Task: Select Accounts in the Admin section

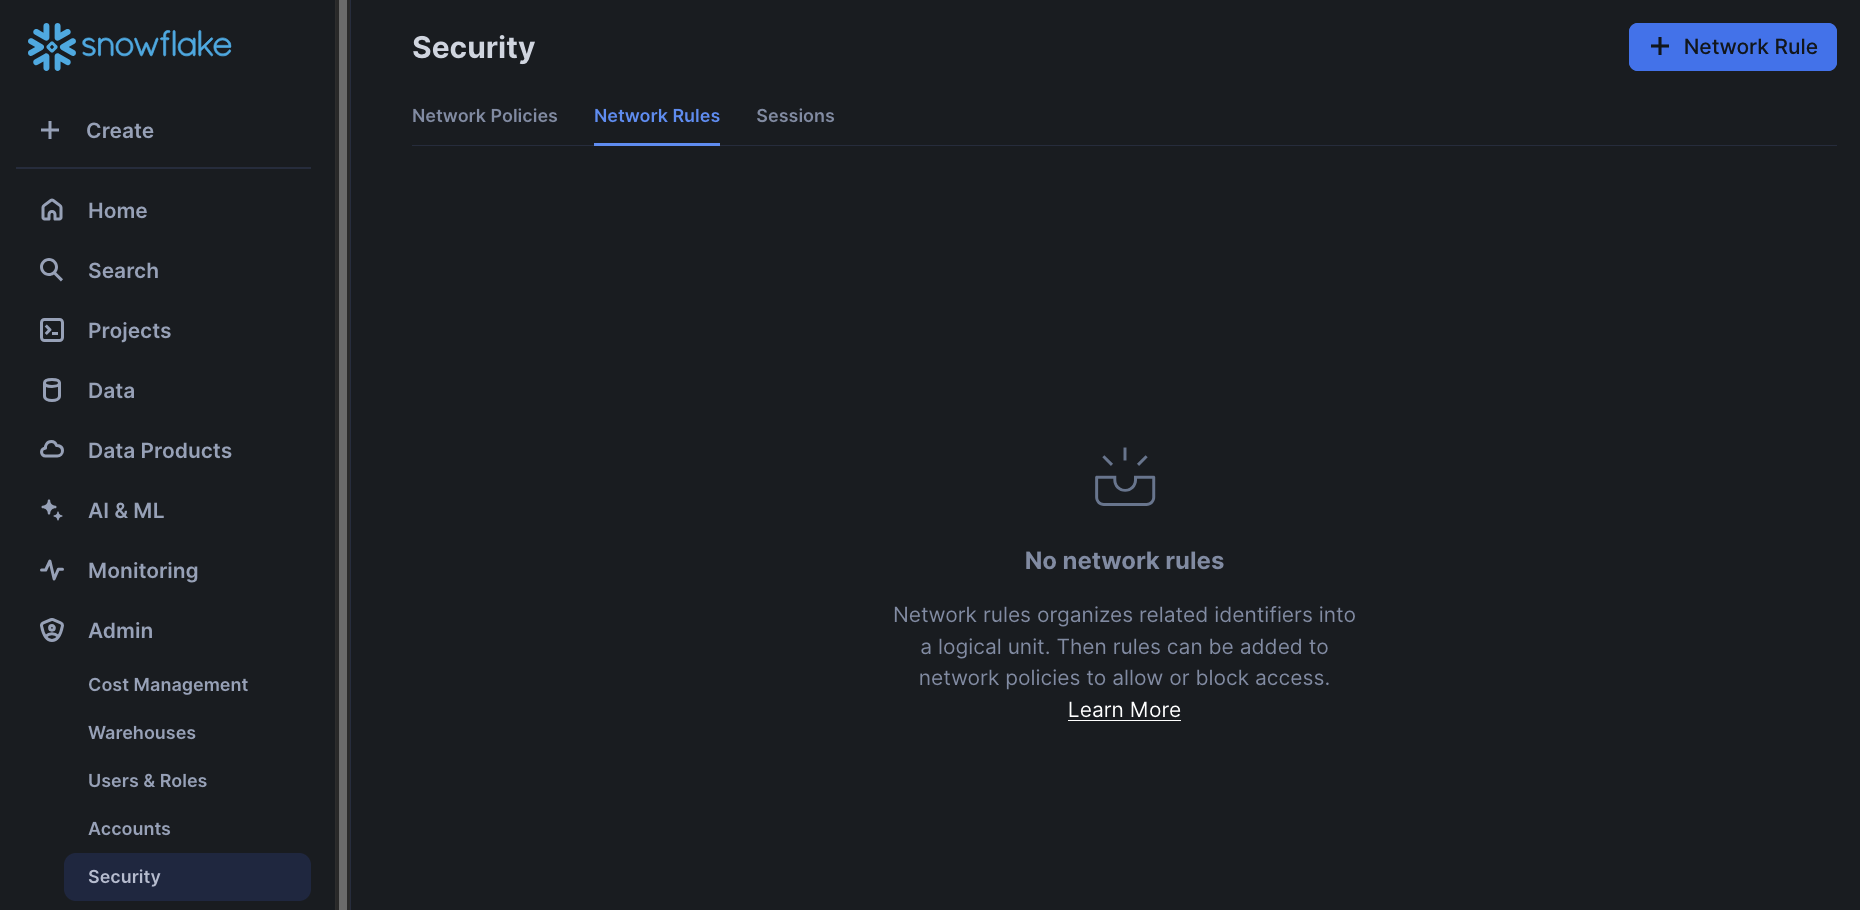Action: pos(129,828)
